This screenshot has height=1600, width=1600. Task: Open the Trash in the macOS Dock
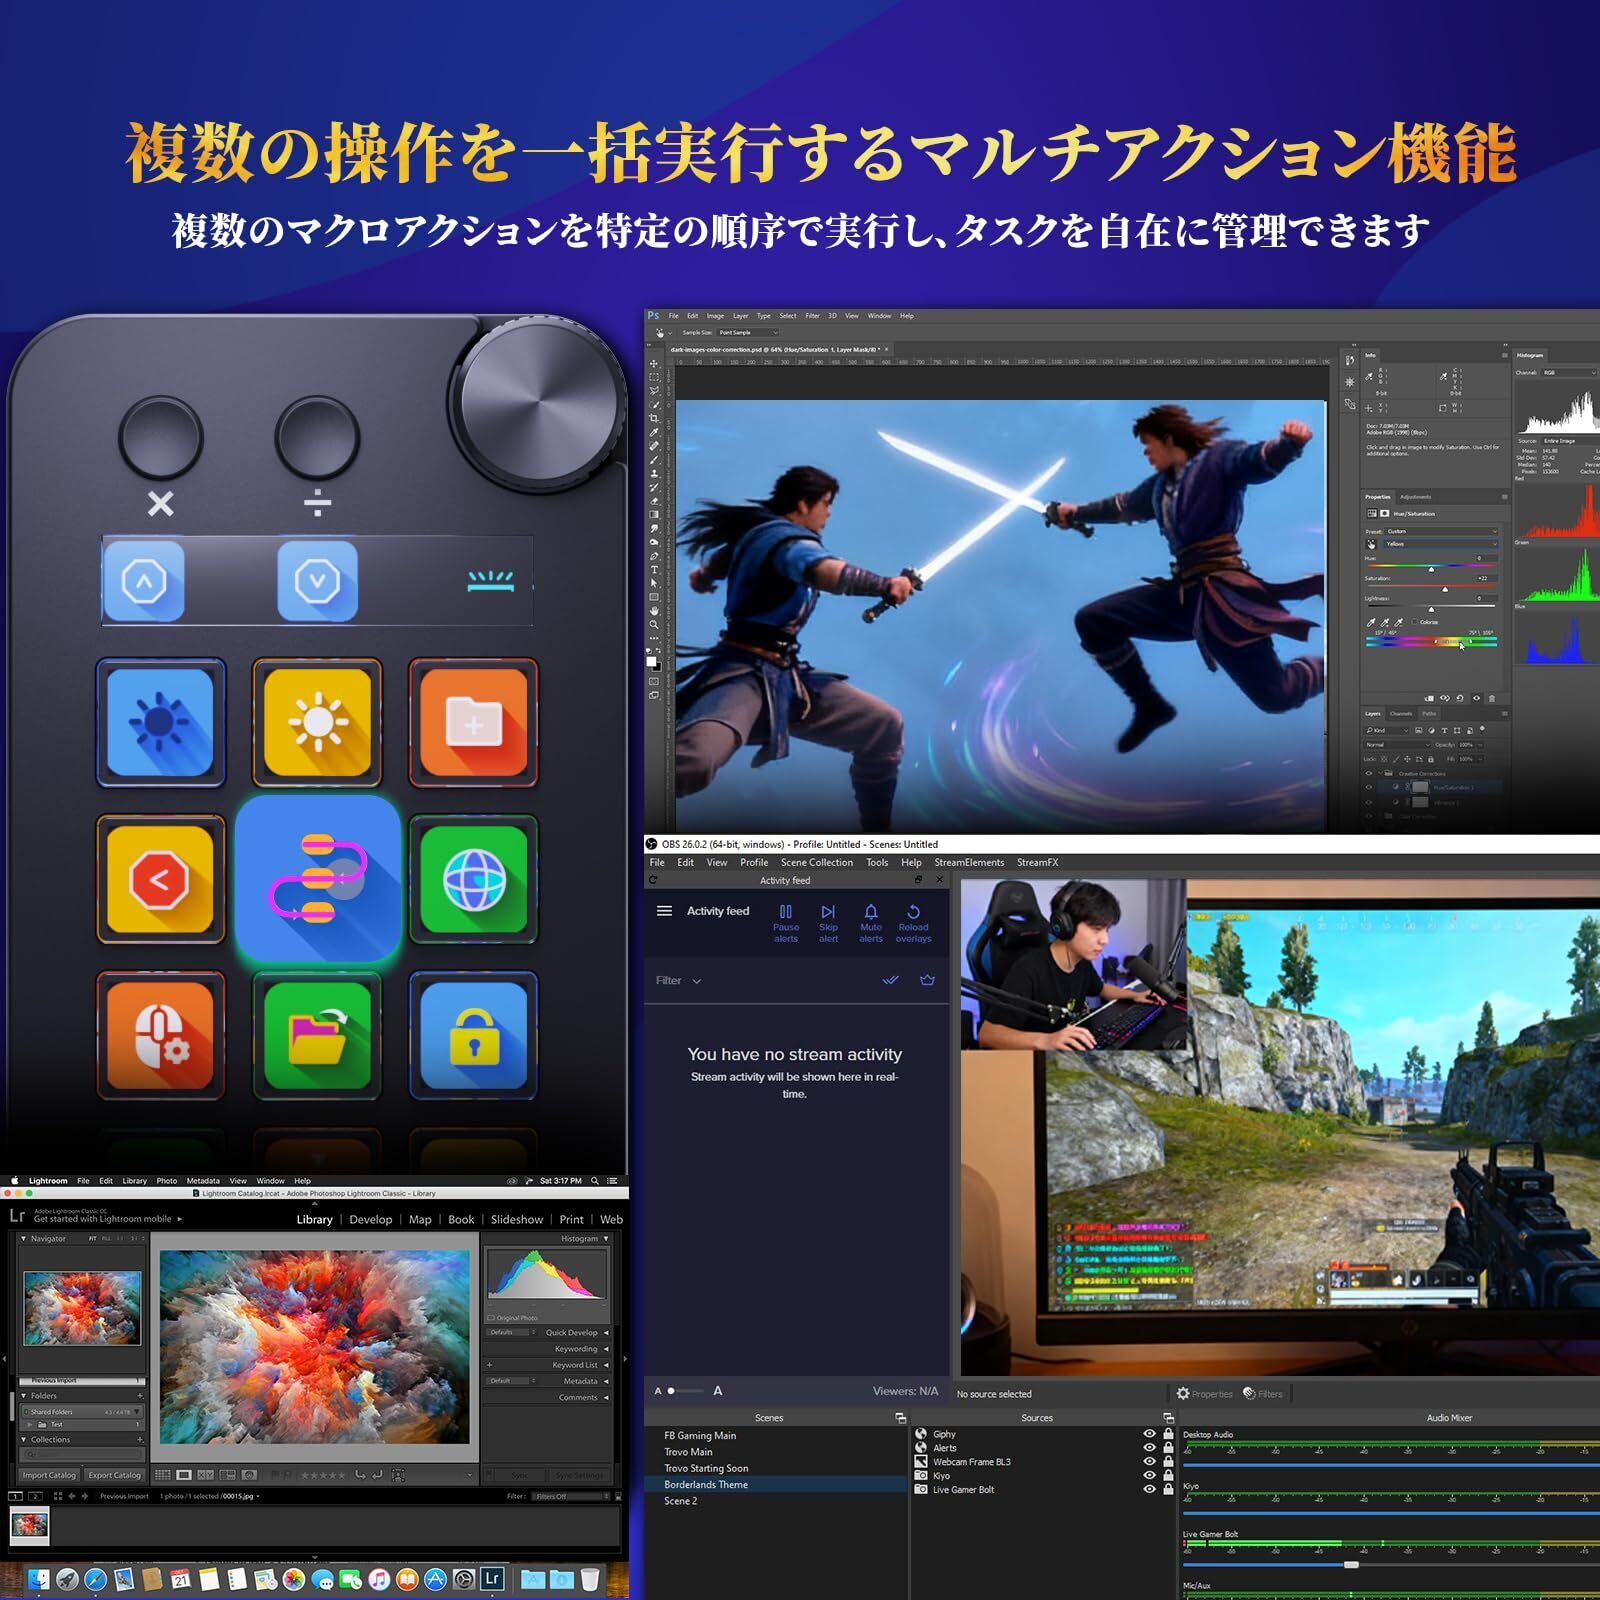click(x=590, y=1579)
